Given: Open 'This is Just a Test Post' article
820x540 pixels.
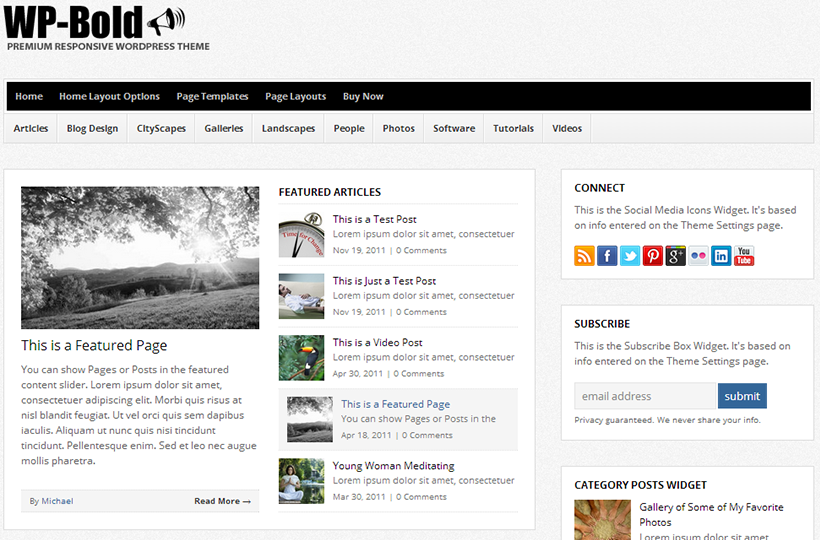Looking at the screenshot, I should [384, 281].
